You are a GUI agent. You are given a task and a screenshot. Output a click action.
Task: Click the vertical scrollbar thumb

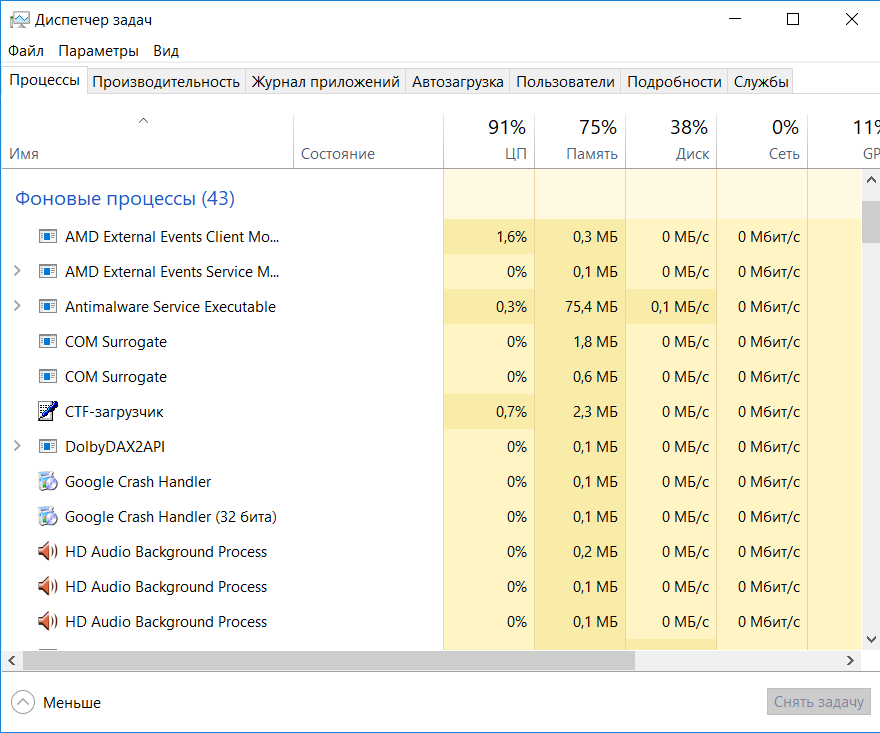tap(870, 222)
